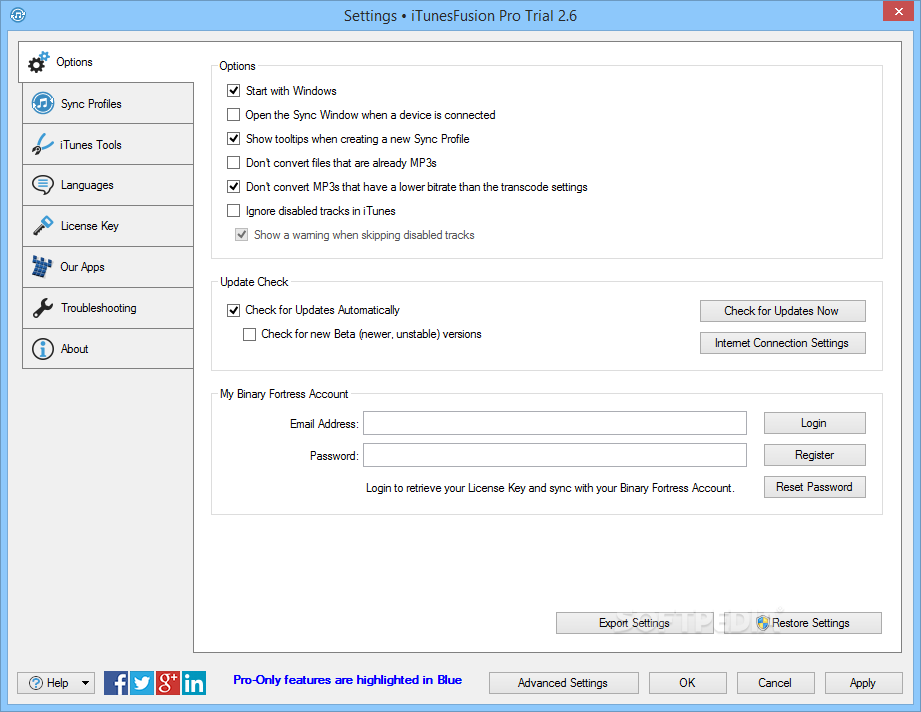Image resolution: width=921 pixels, height=712 pixels.
Task: Click the iTunesFusion title bar app icon
Action: [x=18, y=15]
